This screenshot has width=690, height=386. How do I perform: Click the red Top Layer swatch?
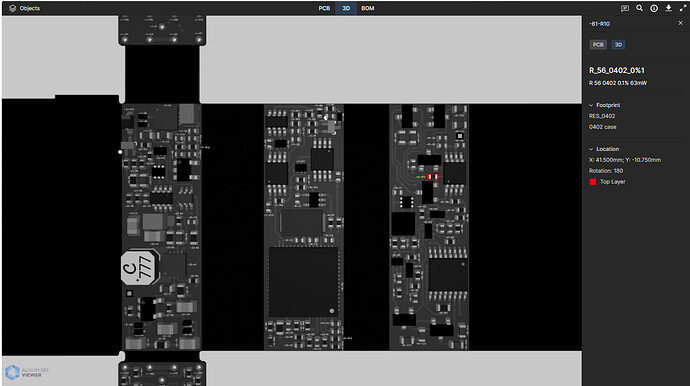click(593, 182)
